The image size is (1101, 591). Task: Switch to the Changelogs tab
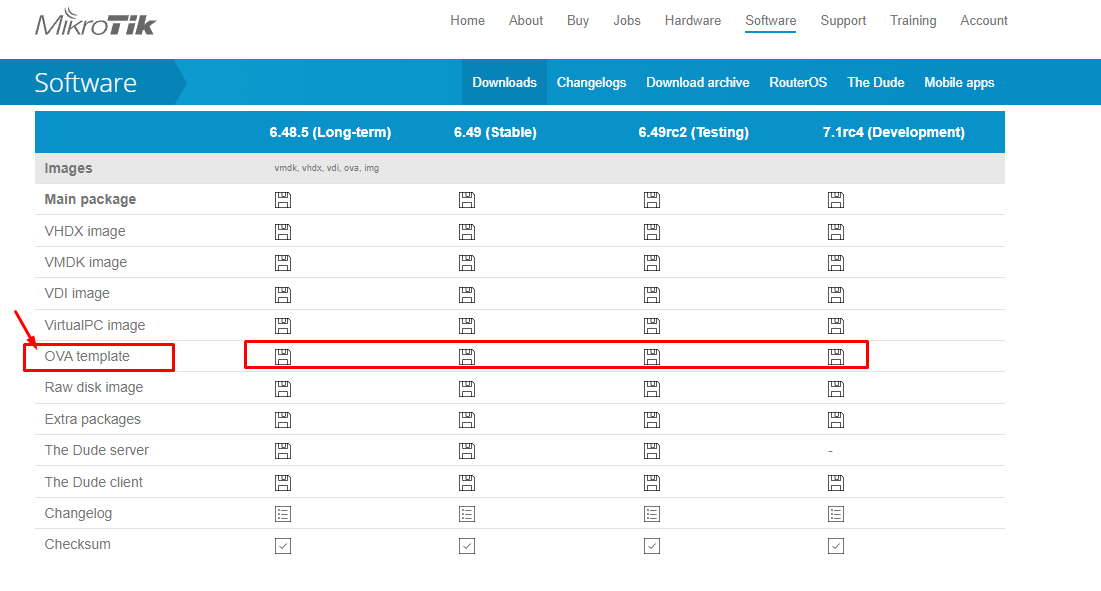591,82
